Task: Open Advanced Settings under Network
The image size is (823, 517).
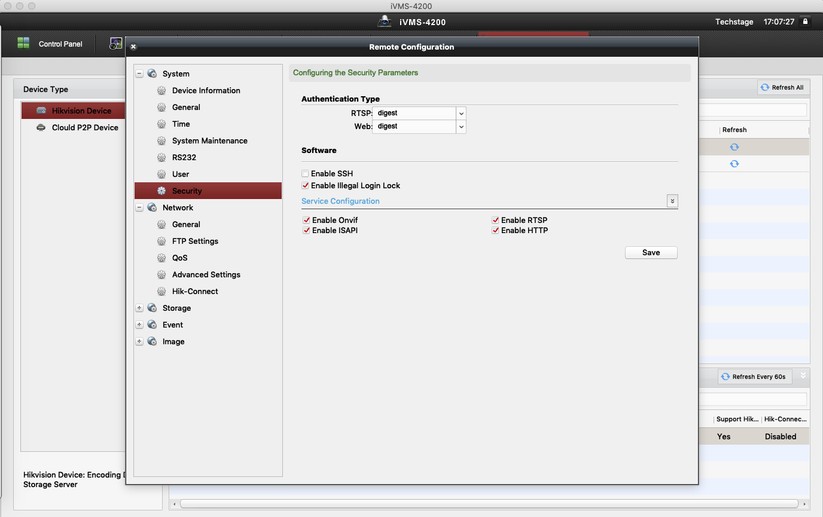Action: point(206,275)
